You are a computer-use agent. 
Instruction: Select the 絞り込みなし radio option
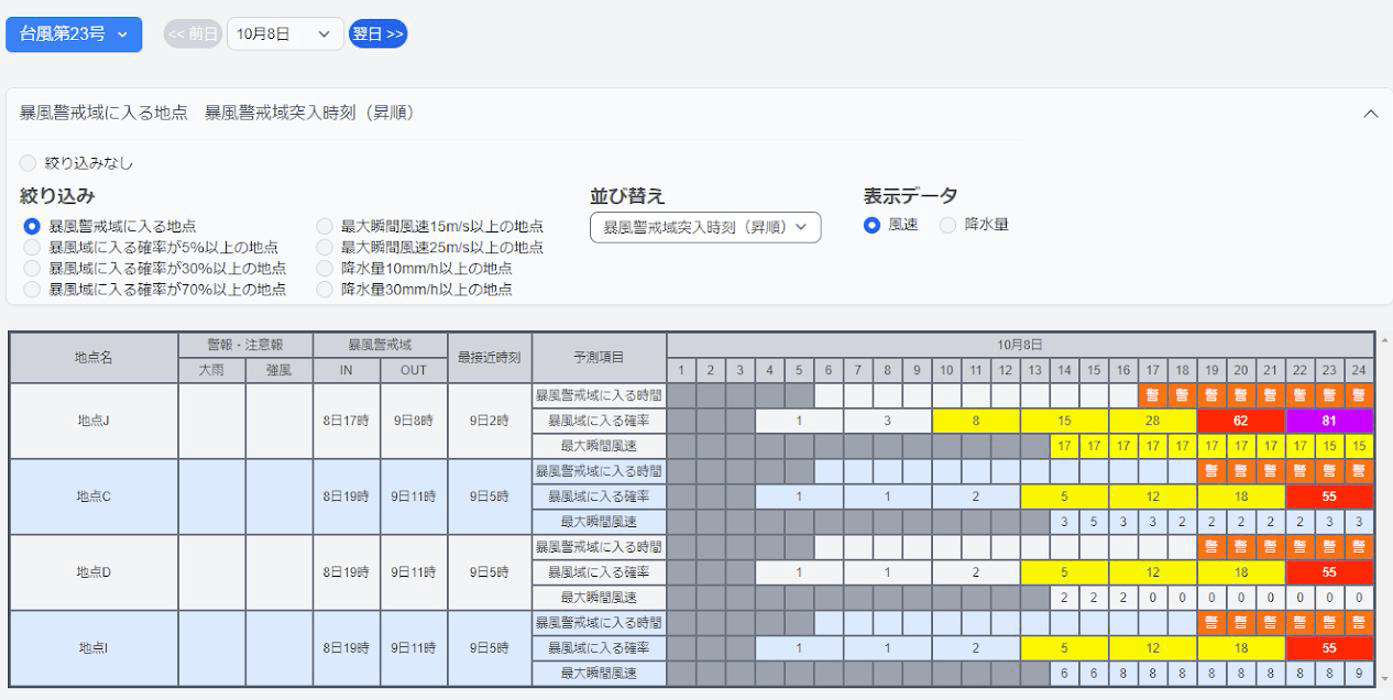tap(27, 163)
